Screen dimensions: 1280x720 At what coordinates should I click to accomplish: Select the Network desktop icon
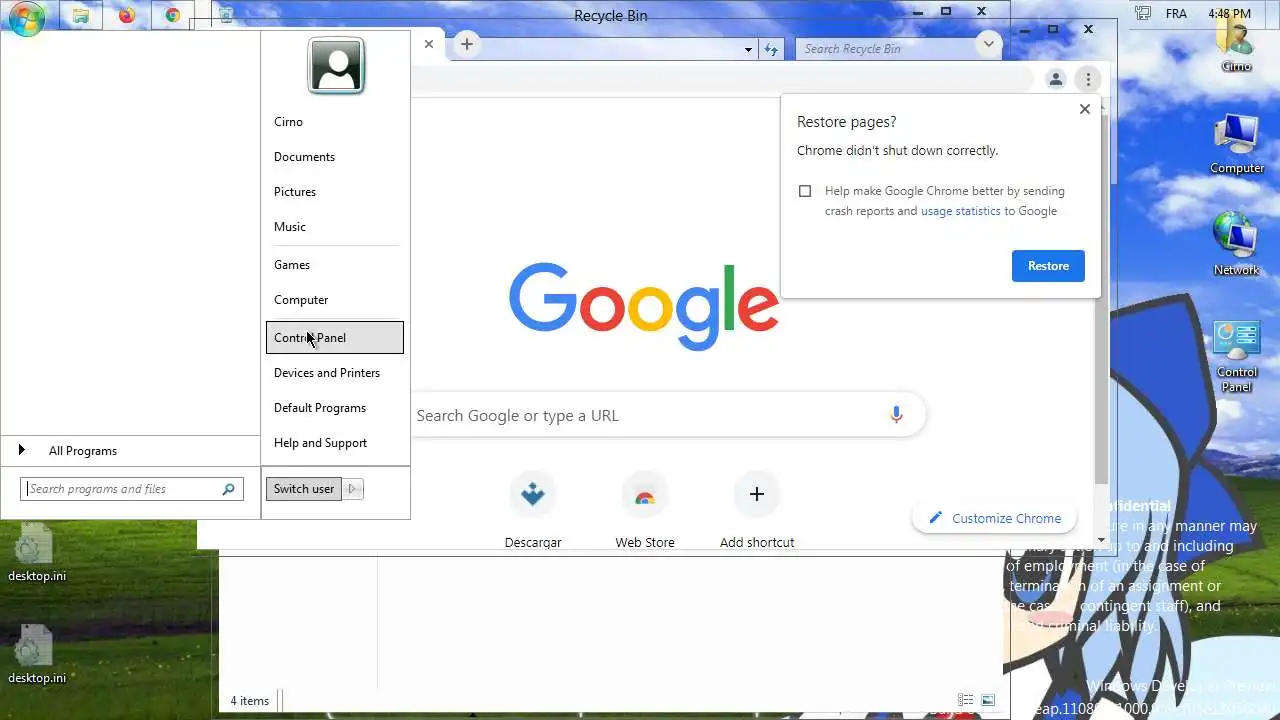coord(1237,245)
